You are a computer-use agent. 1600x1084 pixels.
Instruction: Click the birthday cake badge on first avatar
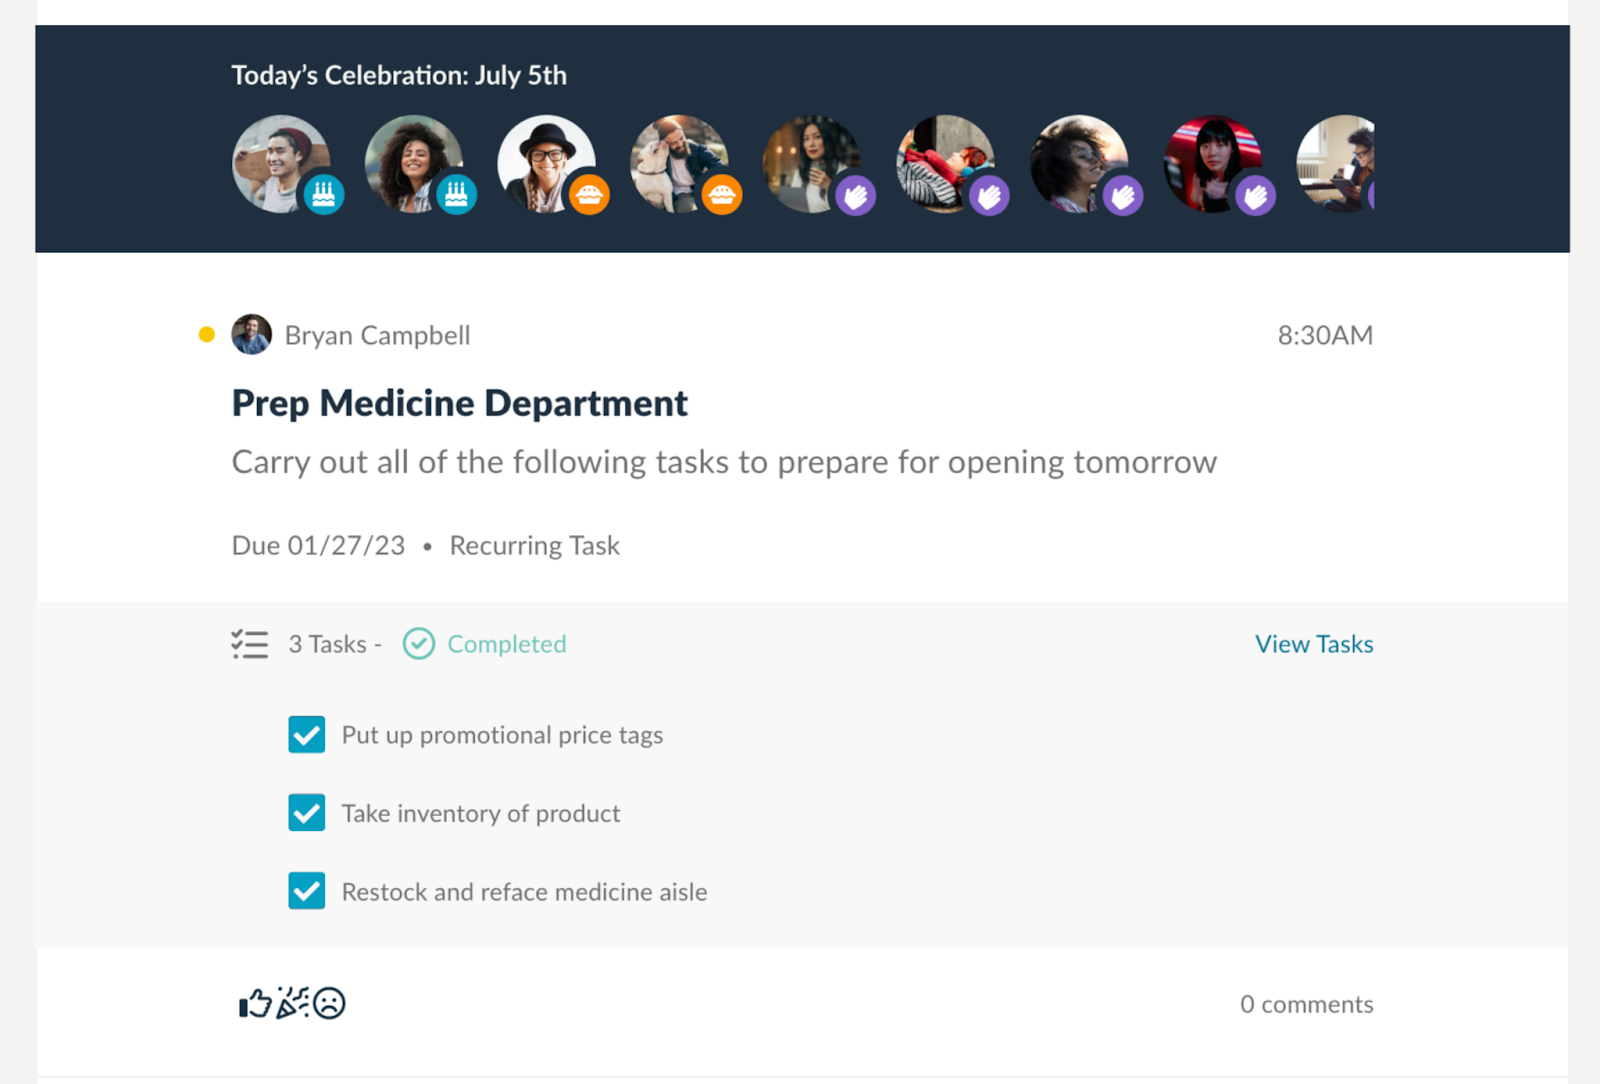pos(323,194)
